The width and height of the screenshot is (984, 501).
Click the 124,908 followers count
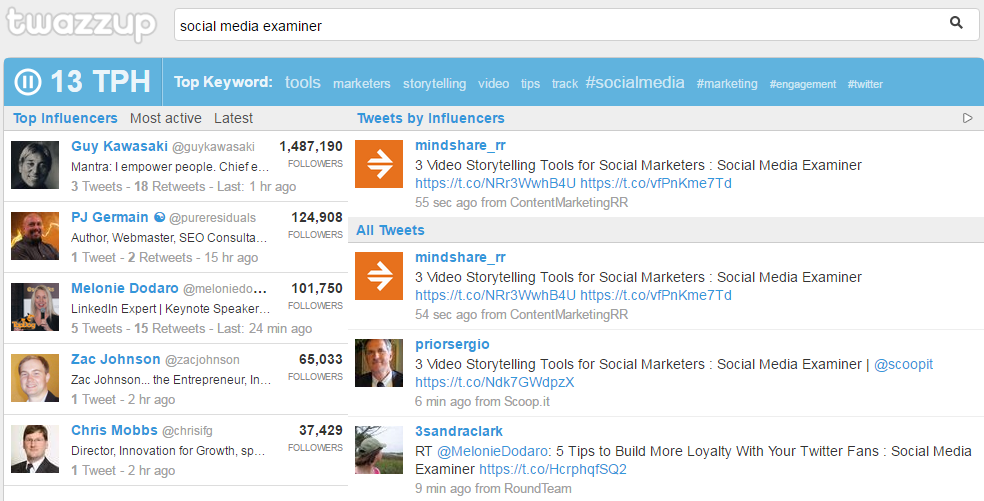(317, 217)
